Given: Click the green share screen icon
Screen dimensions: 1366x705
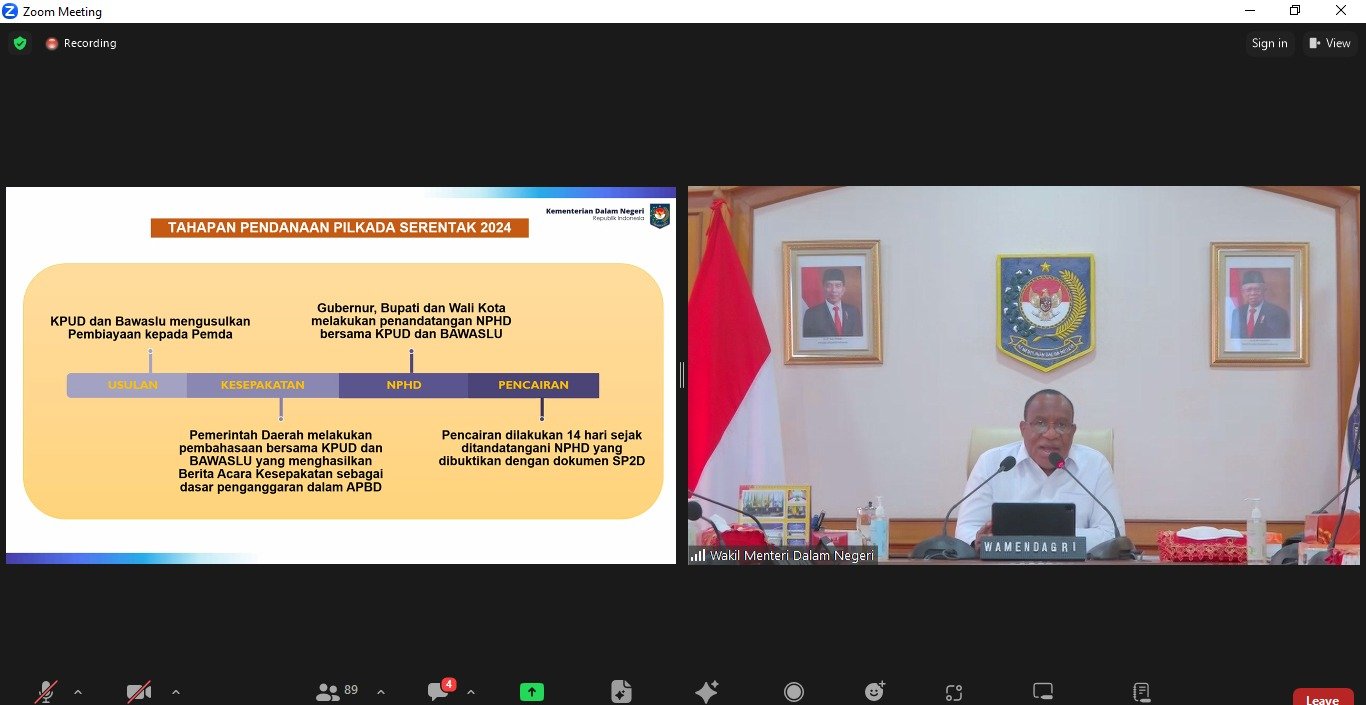Looking at the screenshot, I should click(x=532, y=691).
